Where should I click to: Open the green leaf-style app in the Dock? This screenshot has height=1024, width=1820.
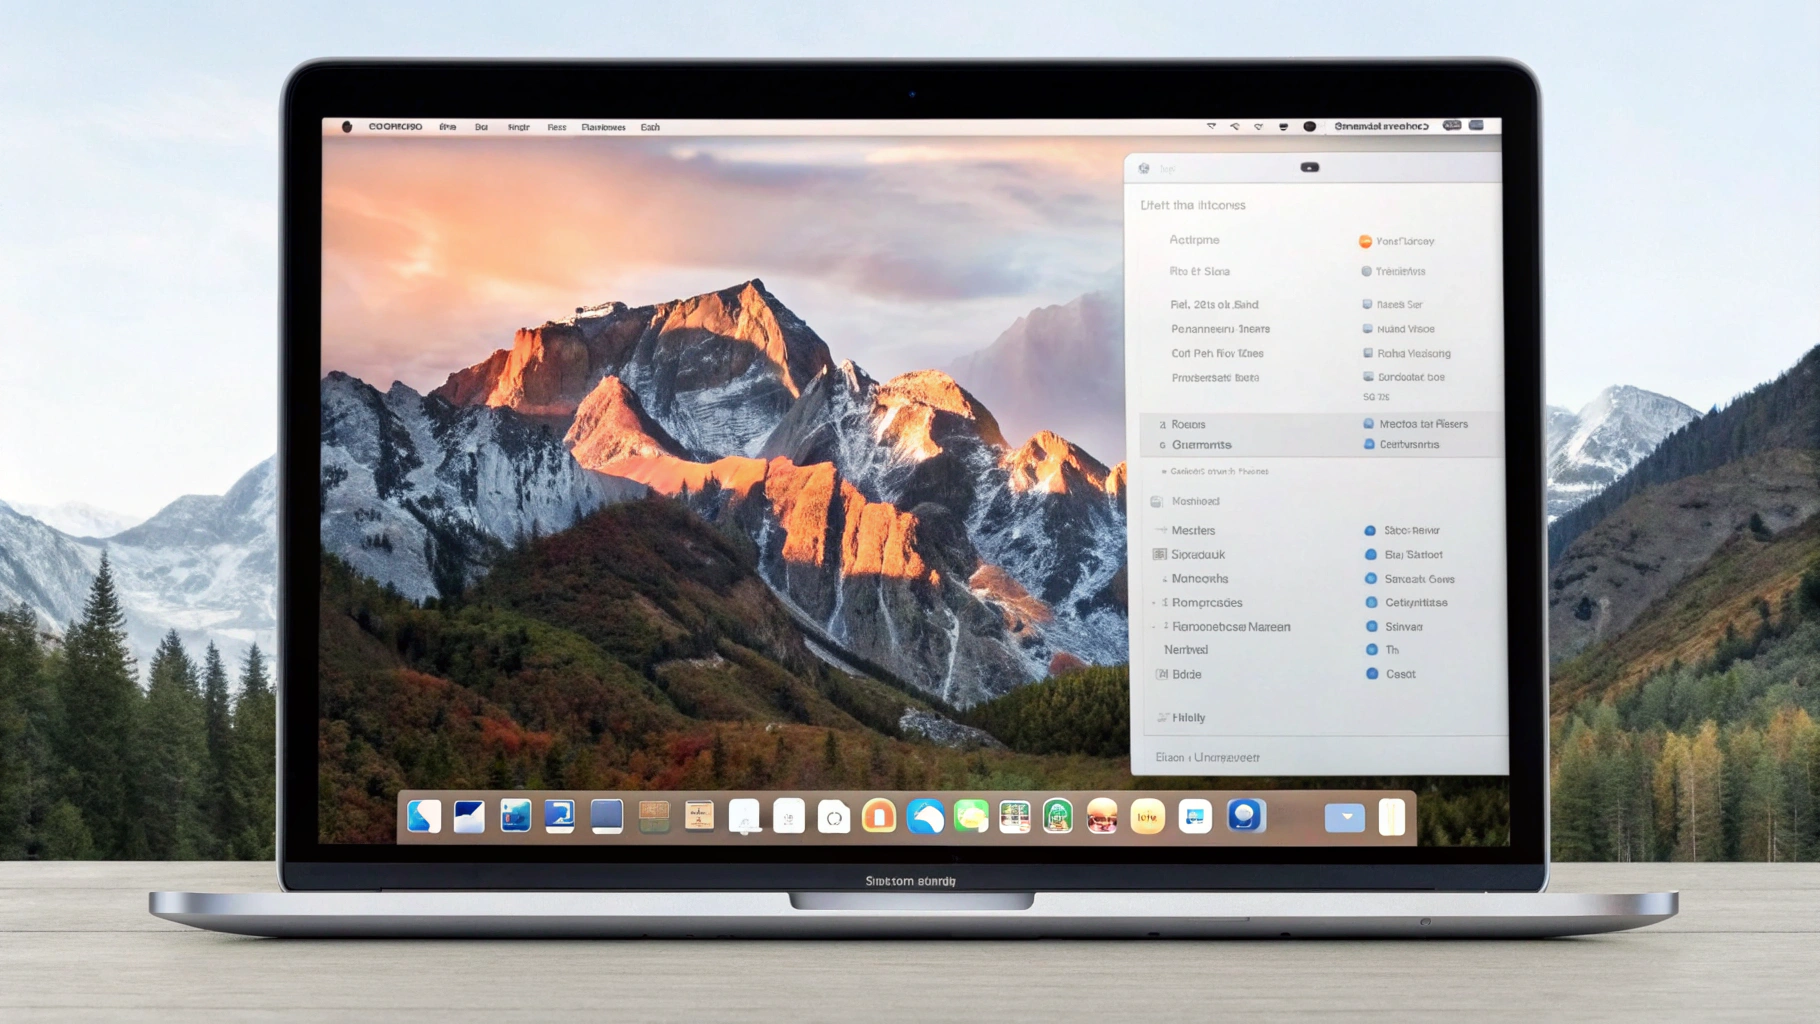click(x=968, y=817)
